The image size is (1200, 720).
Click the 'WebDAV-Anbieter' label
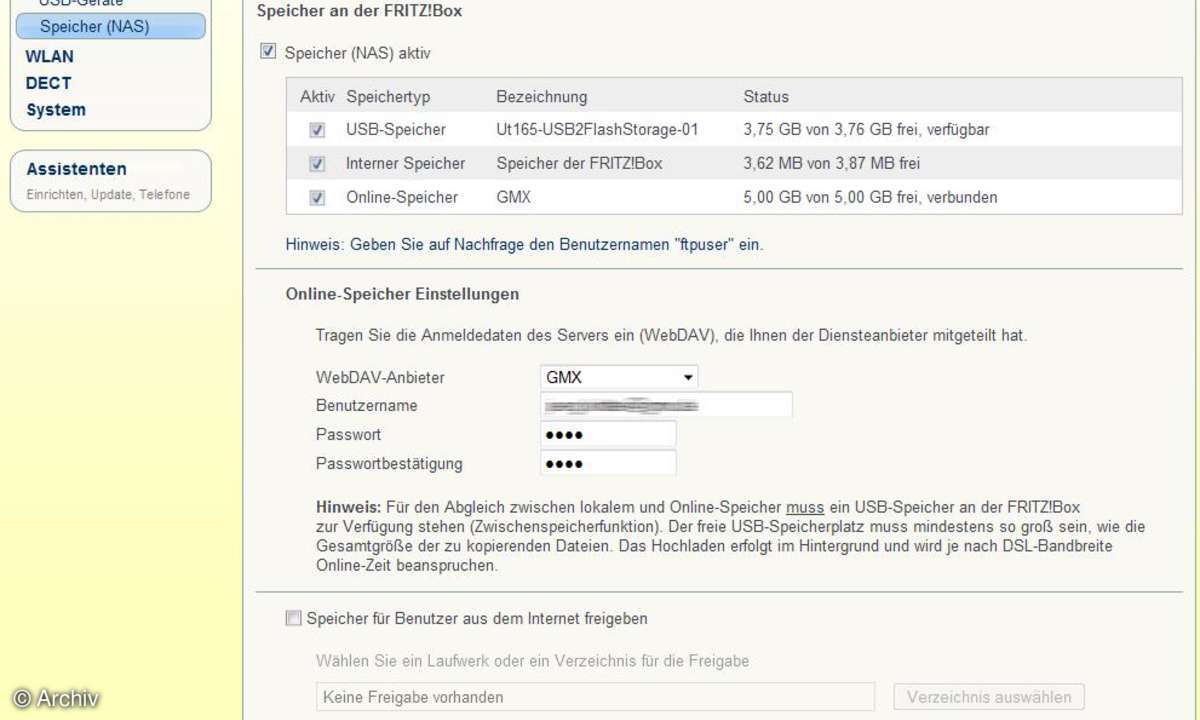[381, 378]
